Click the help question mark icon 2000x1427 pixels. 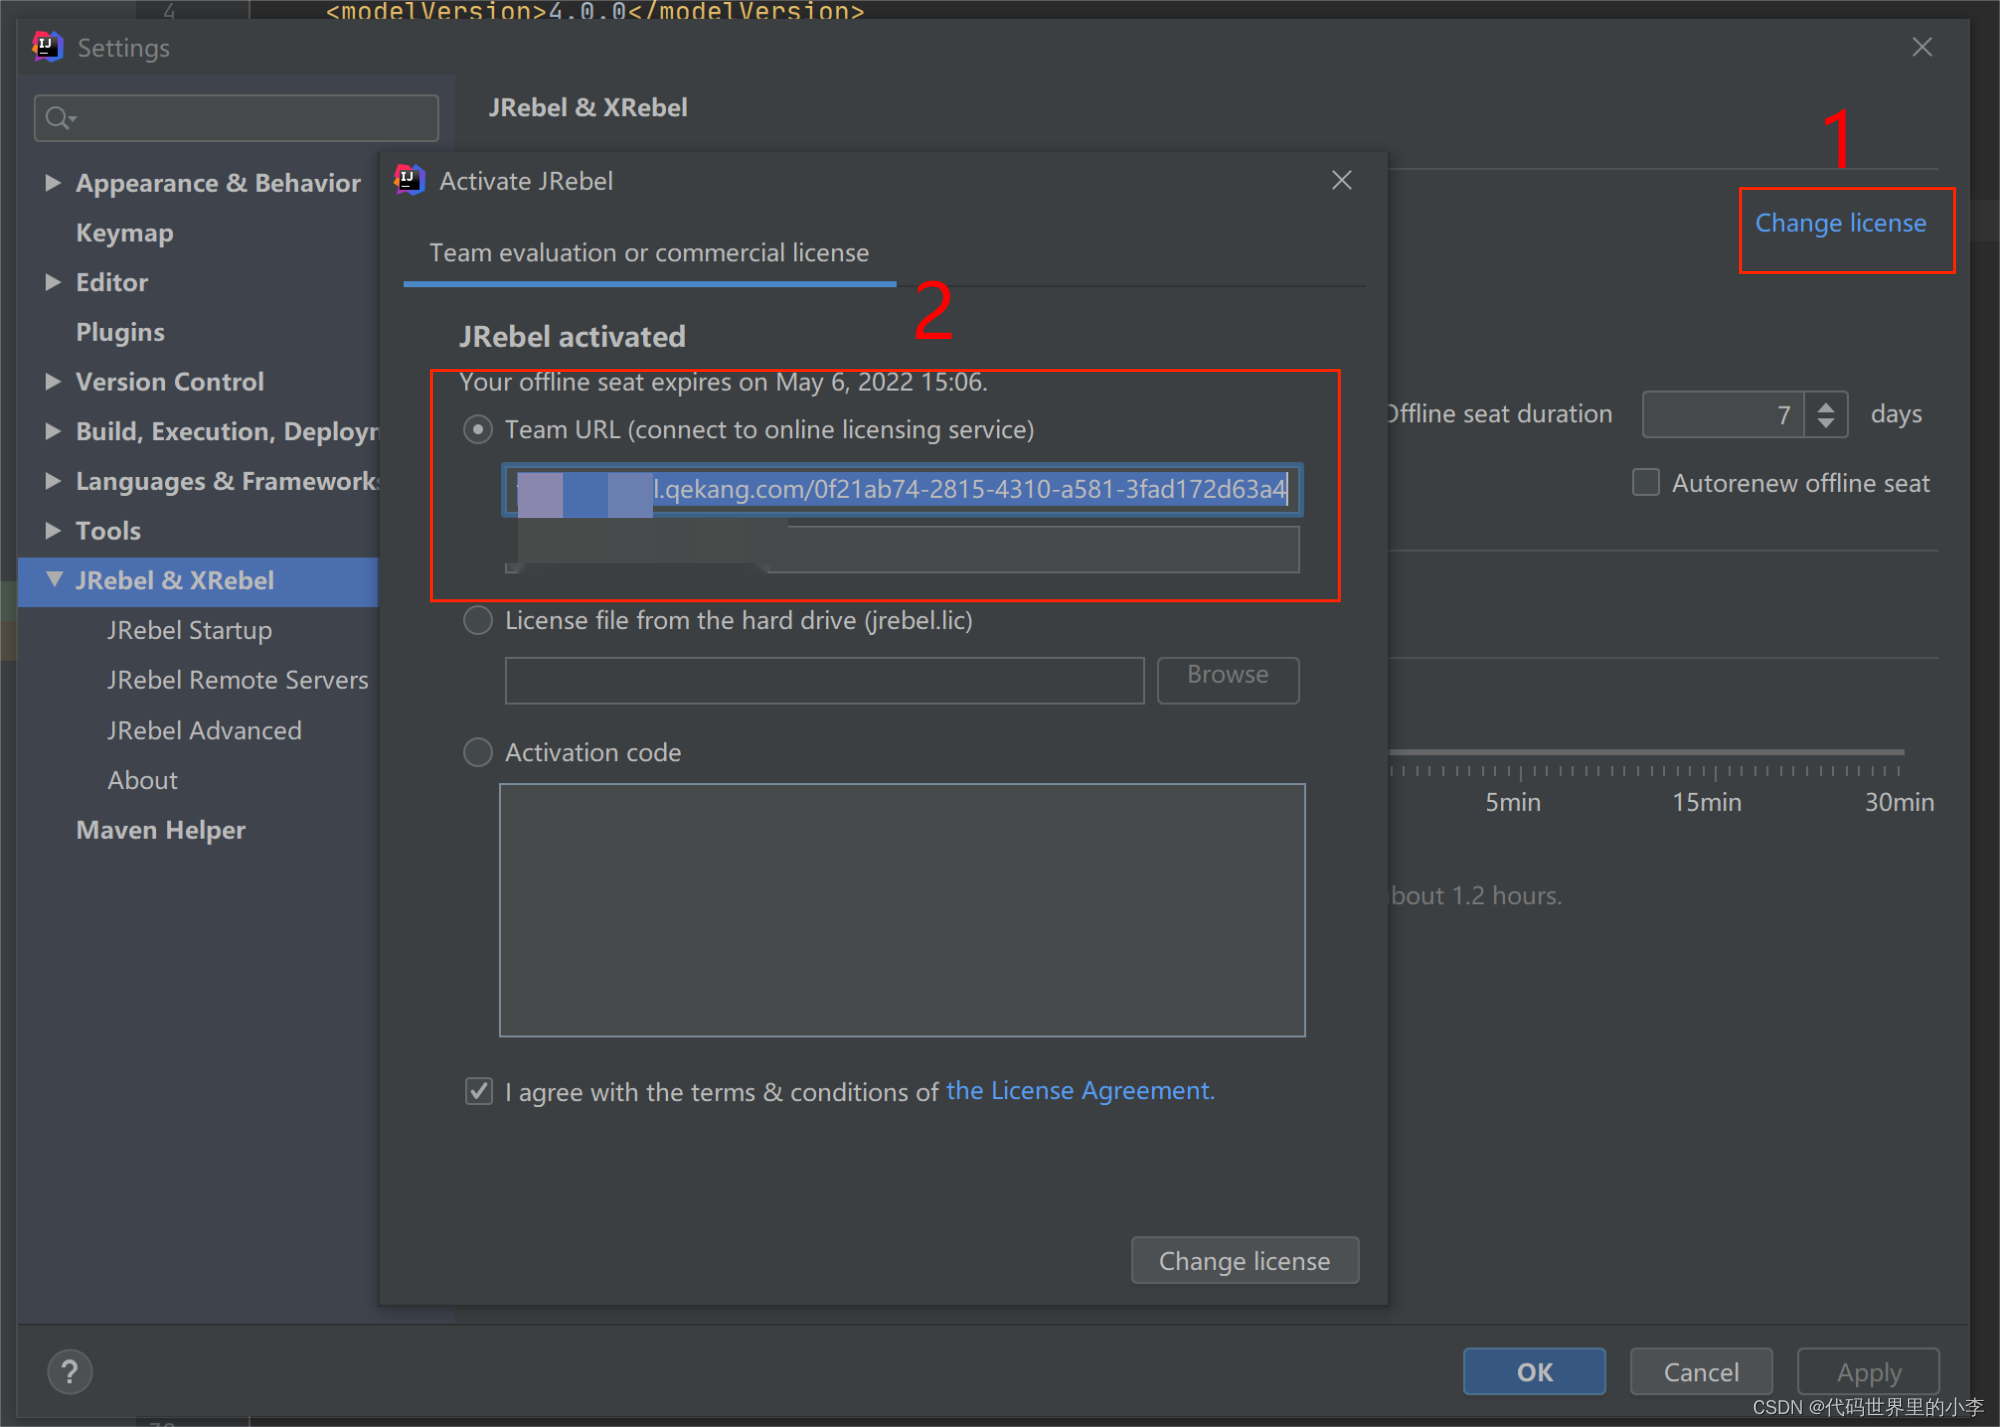point(69,1372)
